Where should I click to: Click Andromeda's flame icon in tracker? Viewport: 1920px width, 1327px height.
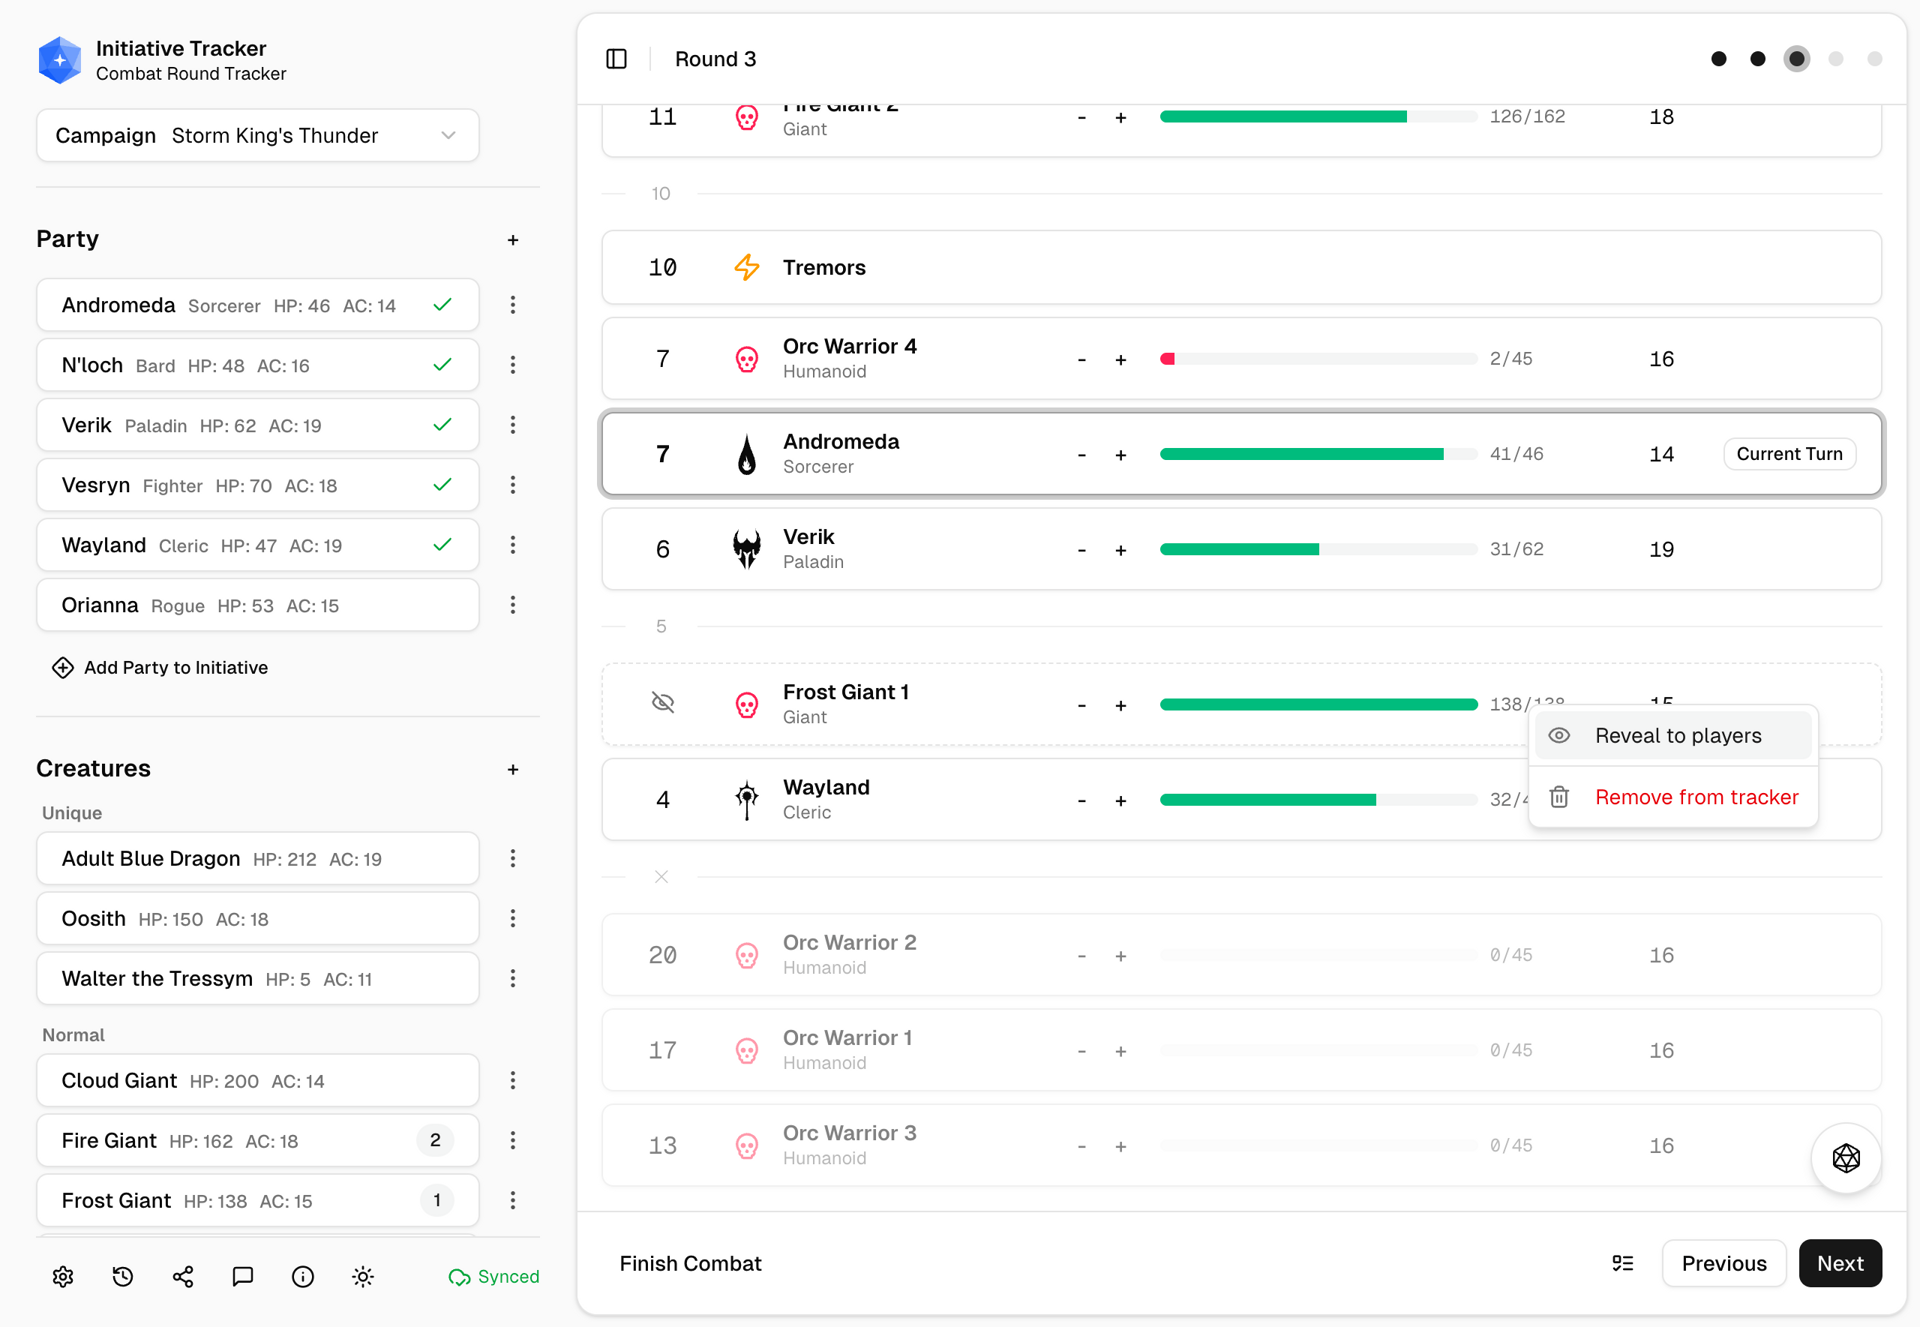click(x=747, y=454)
